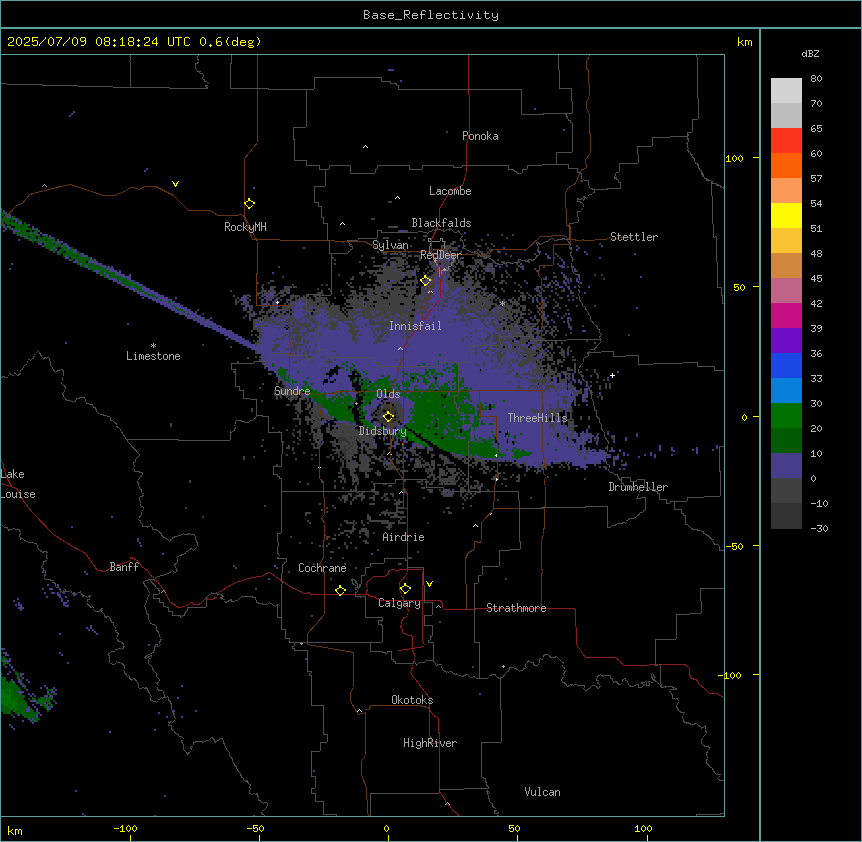Select the Calgary label

[399, 603]
